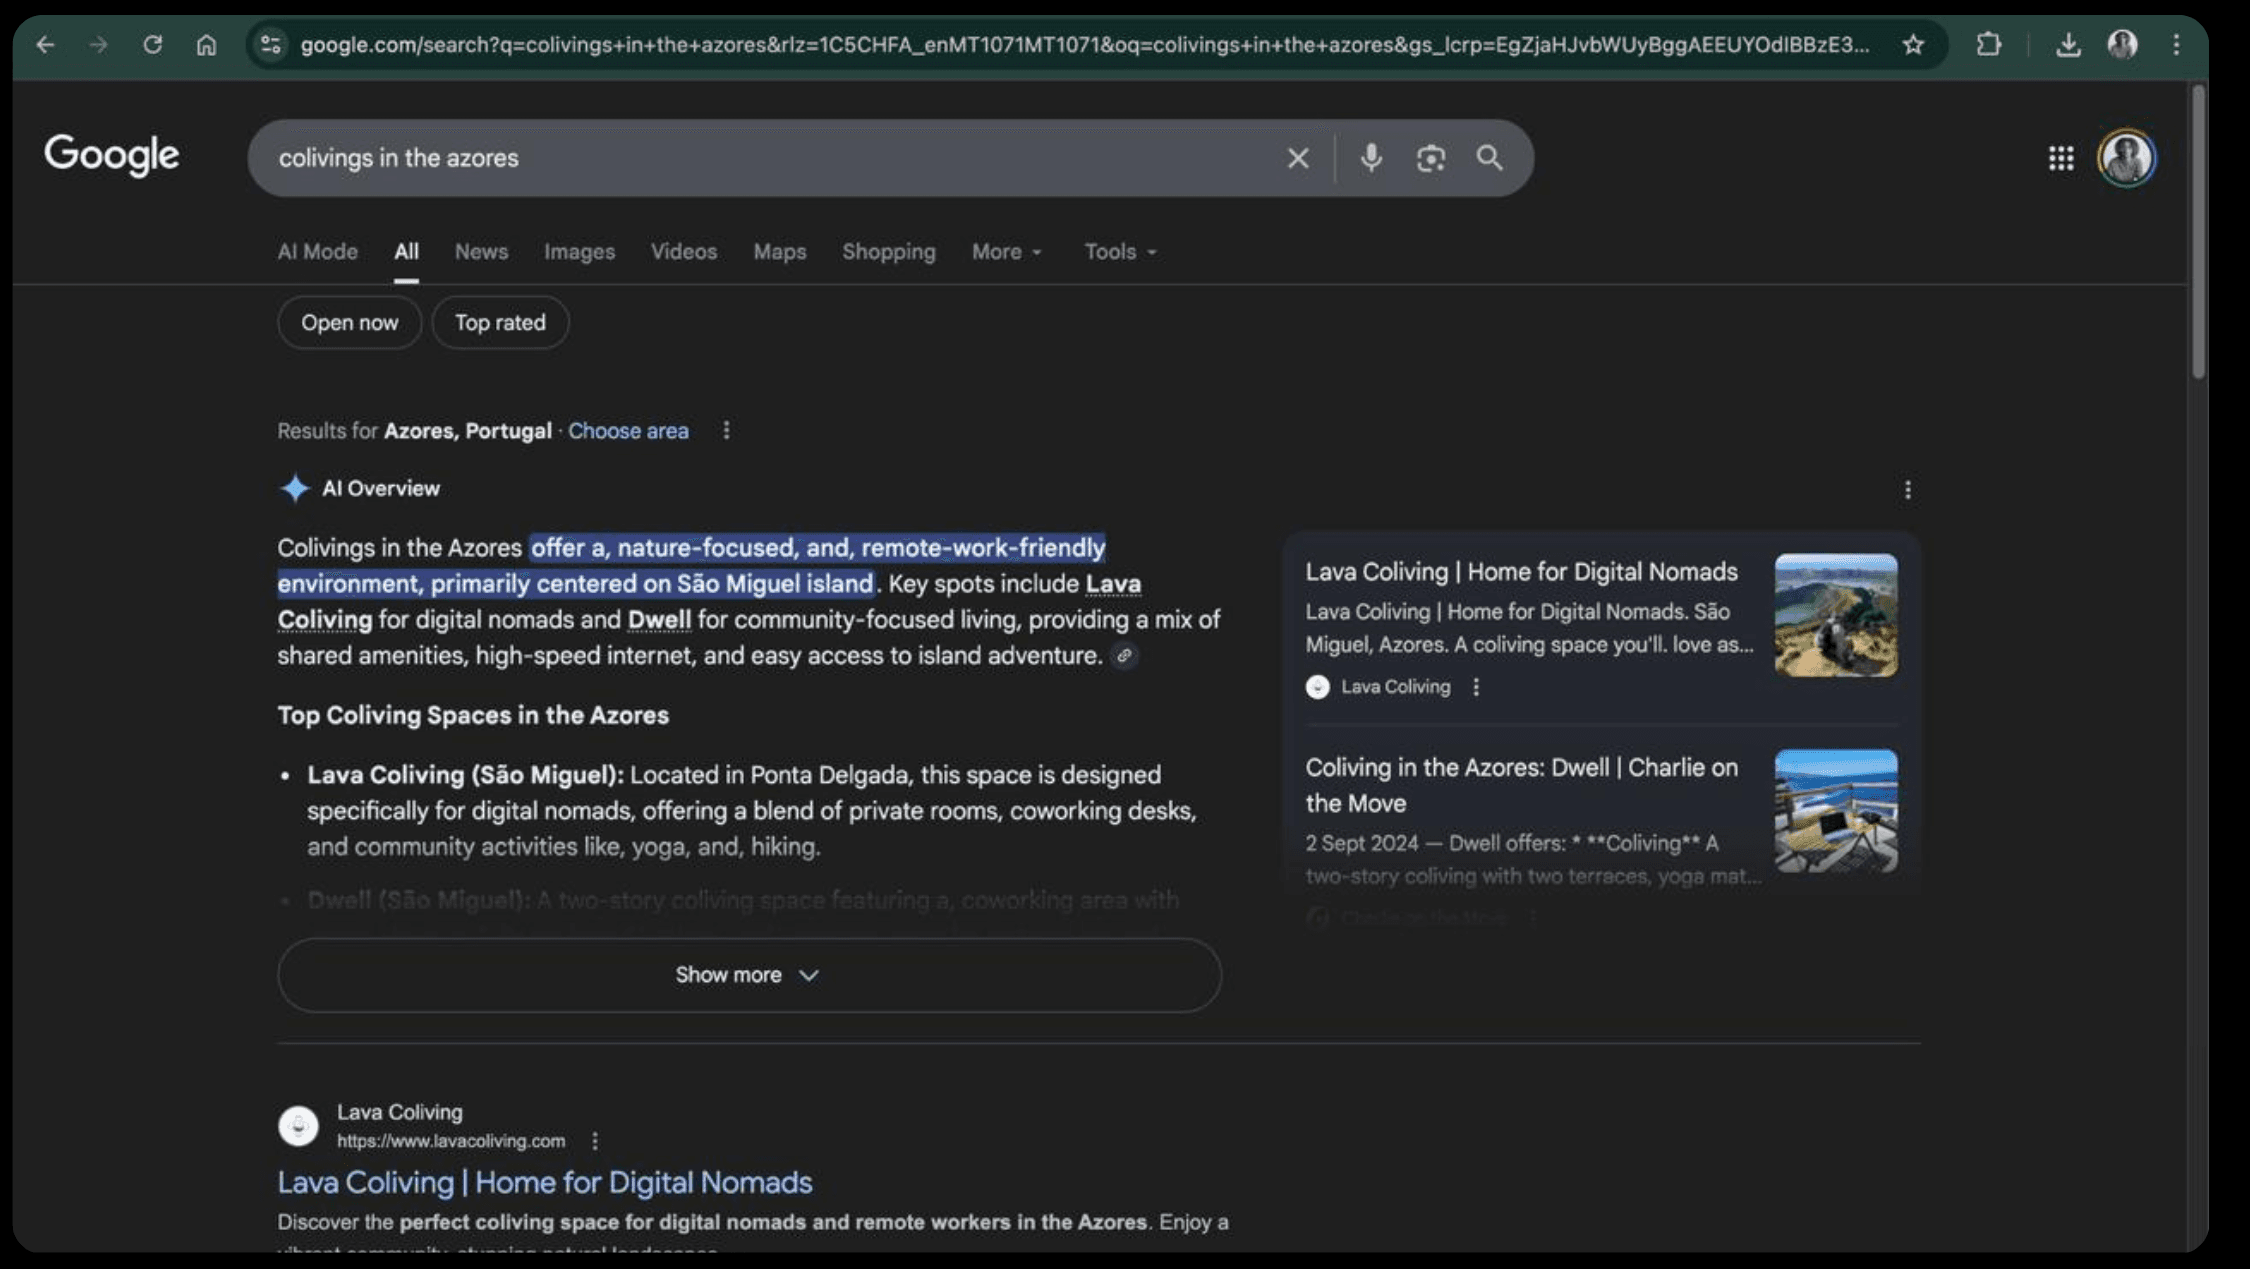Image resolution: width=2250 pixels, height=1269 pixels.
Task: Click the Choose area link
Action: (628, 431)
